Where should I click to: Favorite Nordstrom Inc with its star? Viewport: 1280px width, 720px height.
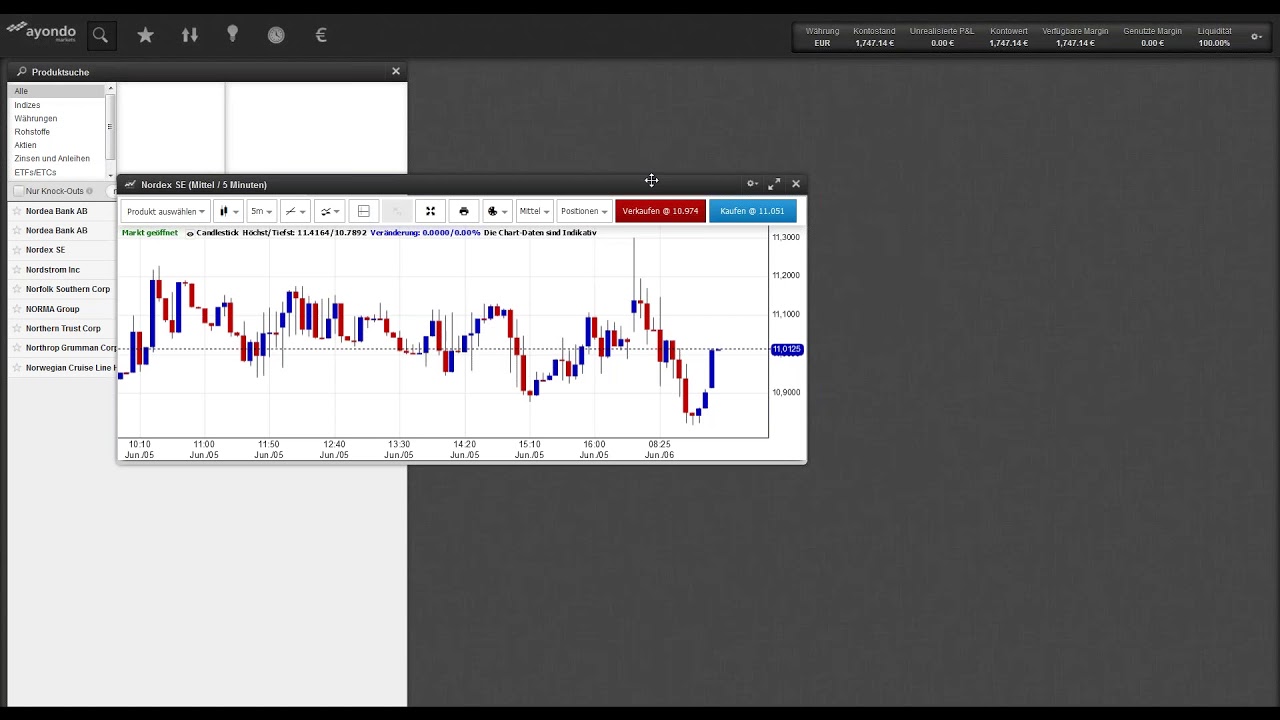[x=17, y=270]
